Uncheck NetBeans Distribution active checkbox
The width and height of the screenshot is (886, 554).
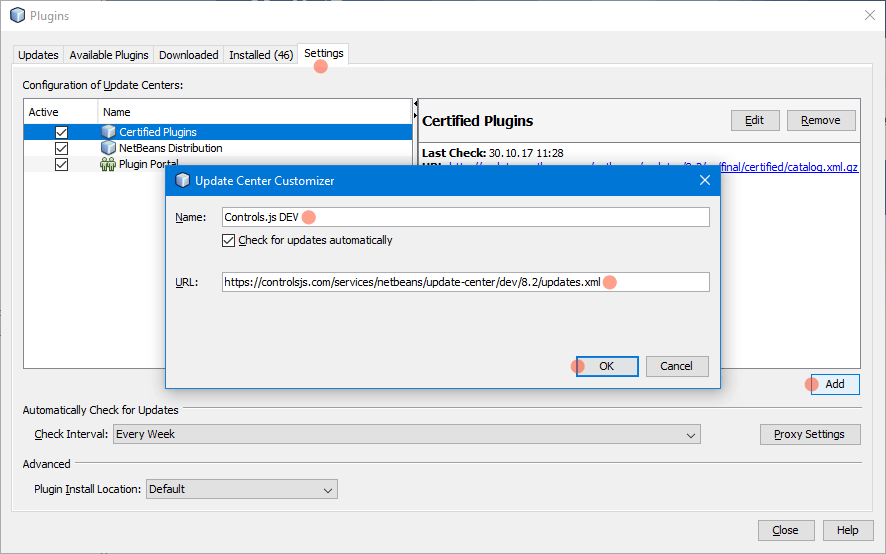click(61, 148)
